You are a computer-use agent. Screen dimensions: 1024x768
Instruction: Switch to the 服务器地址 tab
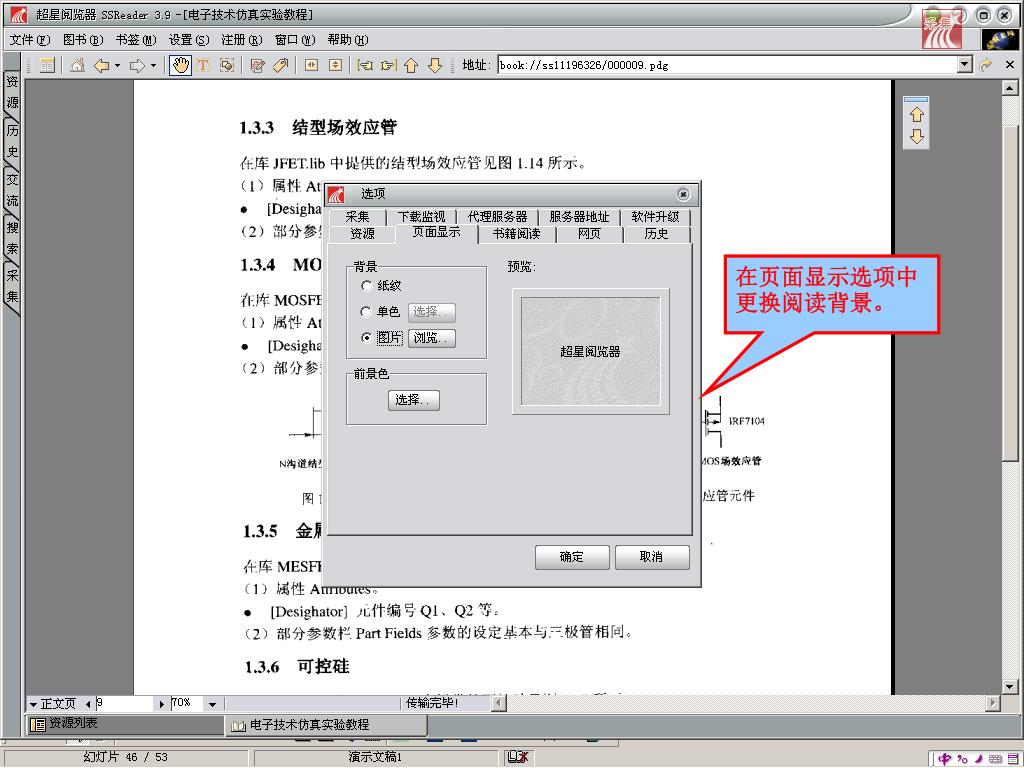pyautogui.click(x=579, y=217)
